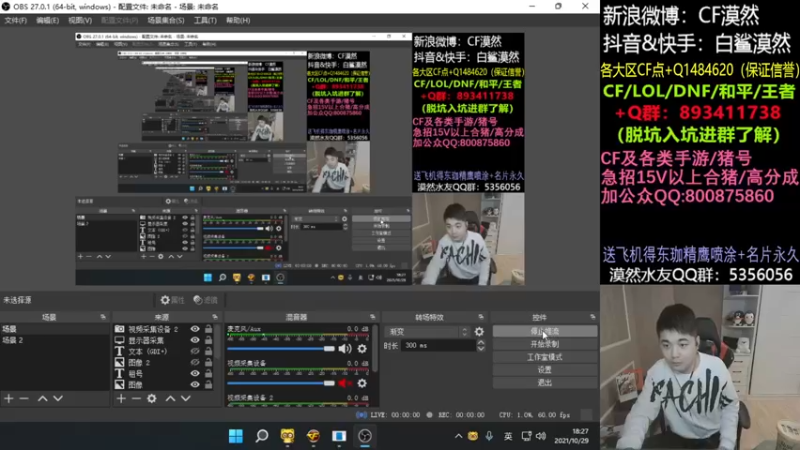Add a new source with the plus icon
This screenshot has width=800, height=450.
(121, 398)
